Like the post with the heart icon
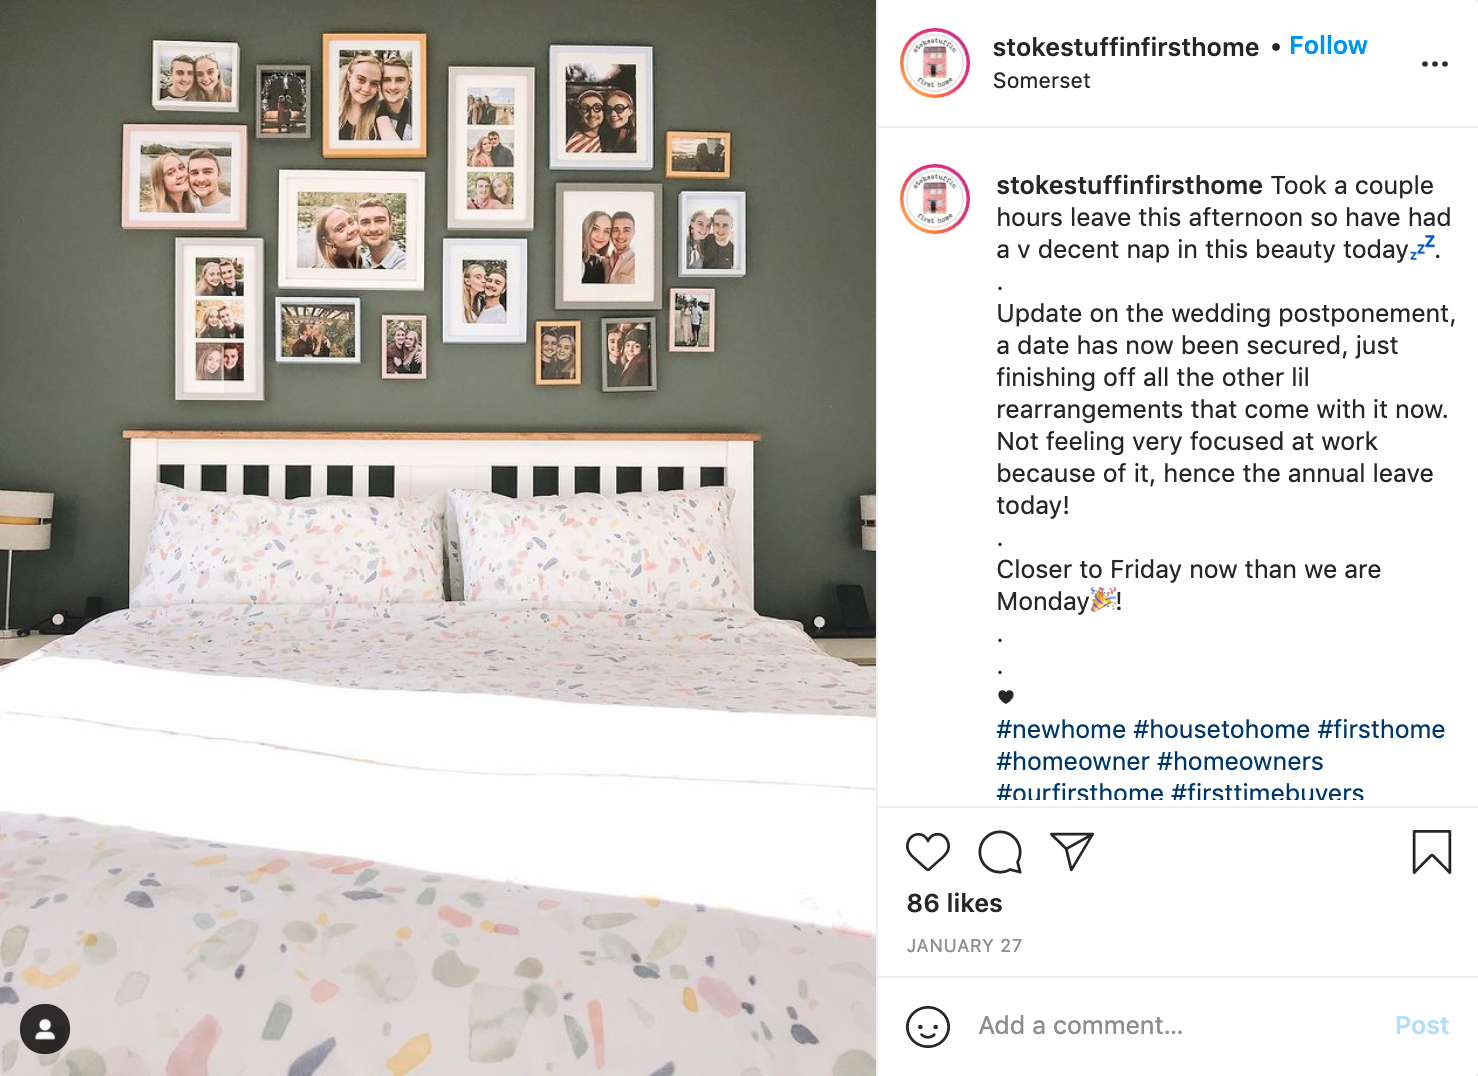Screen dimensions: 1478x1076 [927, 852]
